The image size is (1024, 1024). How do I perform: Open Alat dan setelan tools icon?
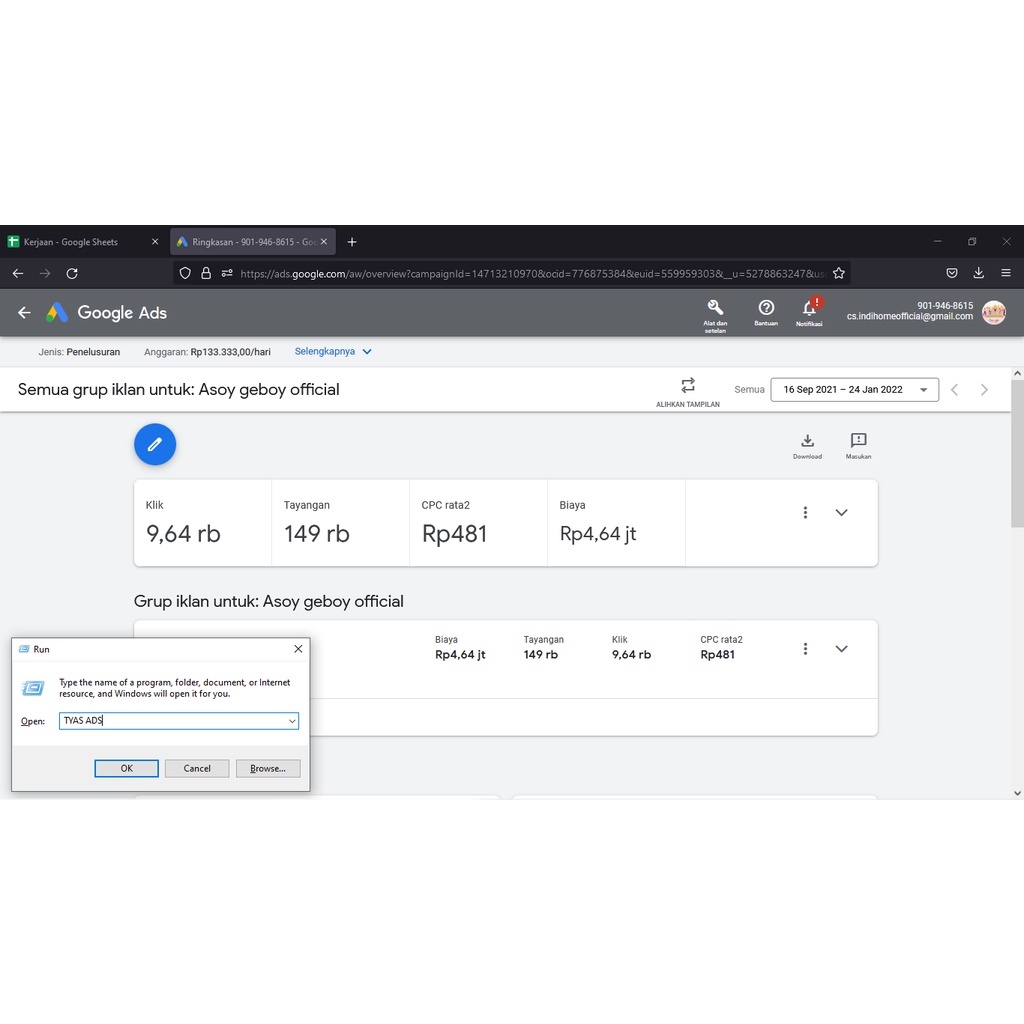(715, 315)
